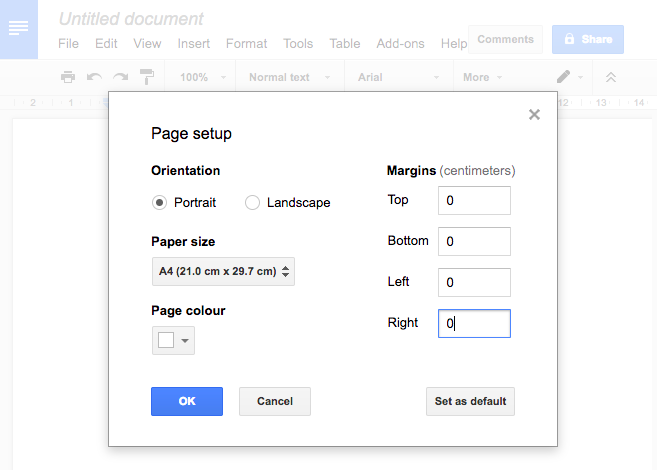Select Portrait orientation

pyautogui.click(x=159, y=203)
